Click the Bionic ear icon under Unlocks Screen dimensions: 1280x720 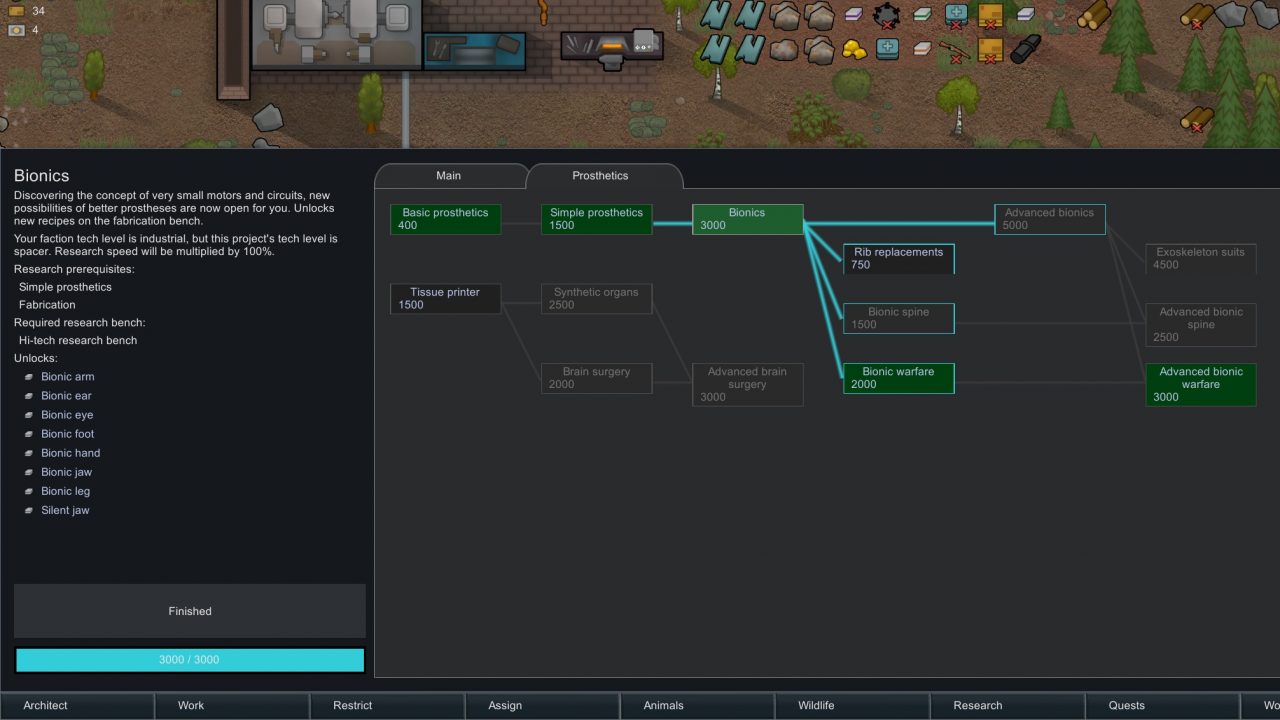click(28, 395)
